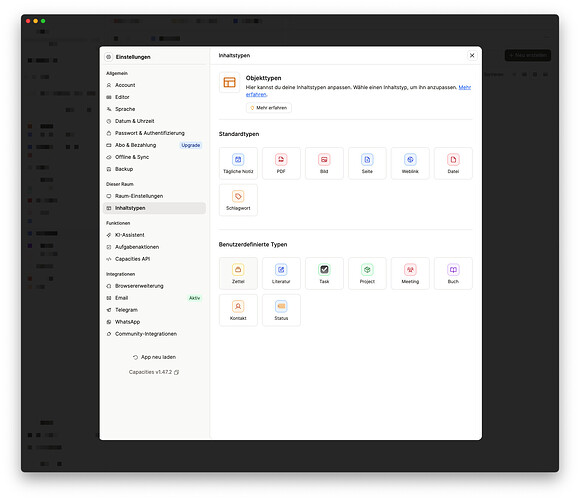Select the PDF object type icon
Image resolution: width=580 pixels, height=500 pixels.
281,159
